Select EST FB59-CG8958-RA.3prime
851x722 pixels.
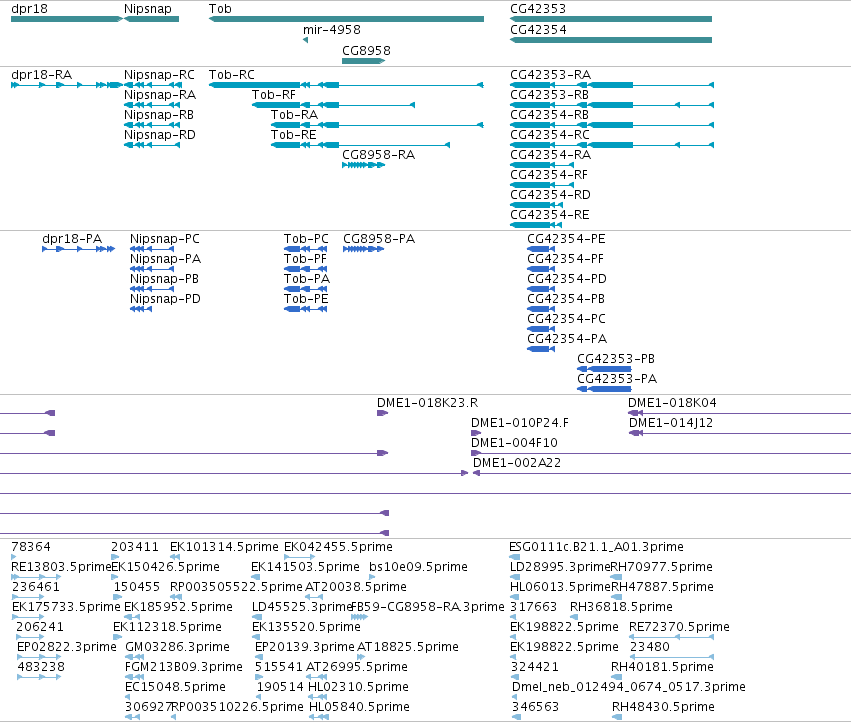coord(360,617)
